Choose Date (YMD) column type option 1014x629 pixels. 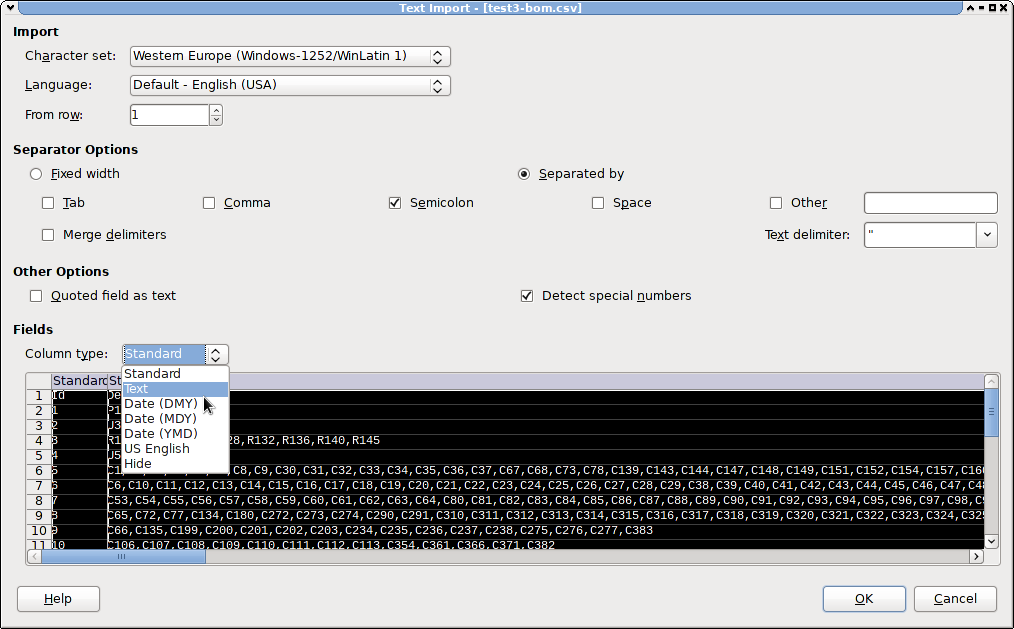pos(160,434)
